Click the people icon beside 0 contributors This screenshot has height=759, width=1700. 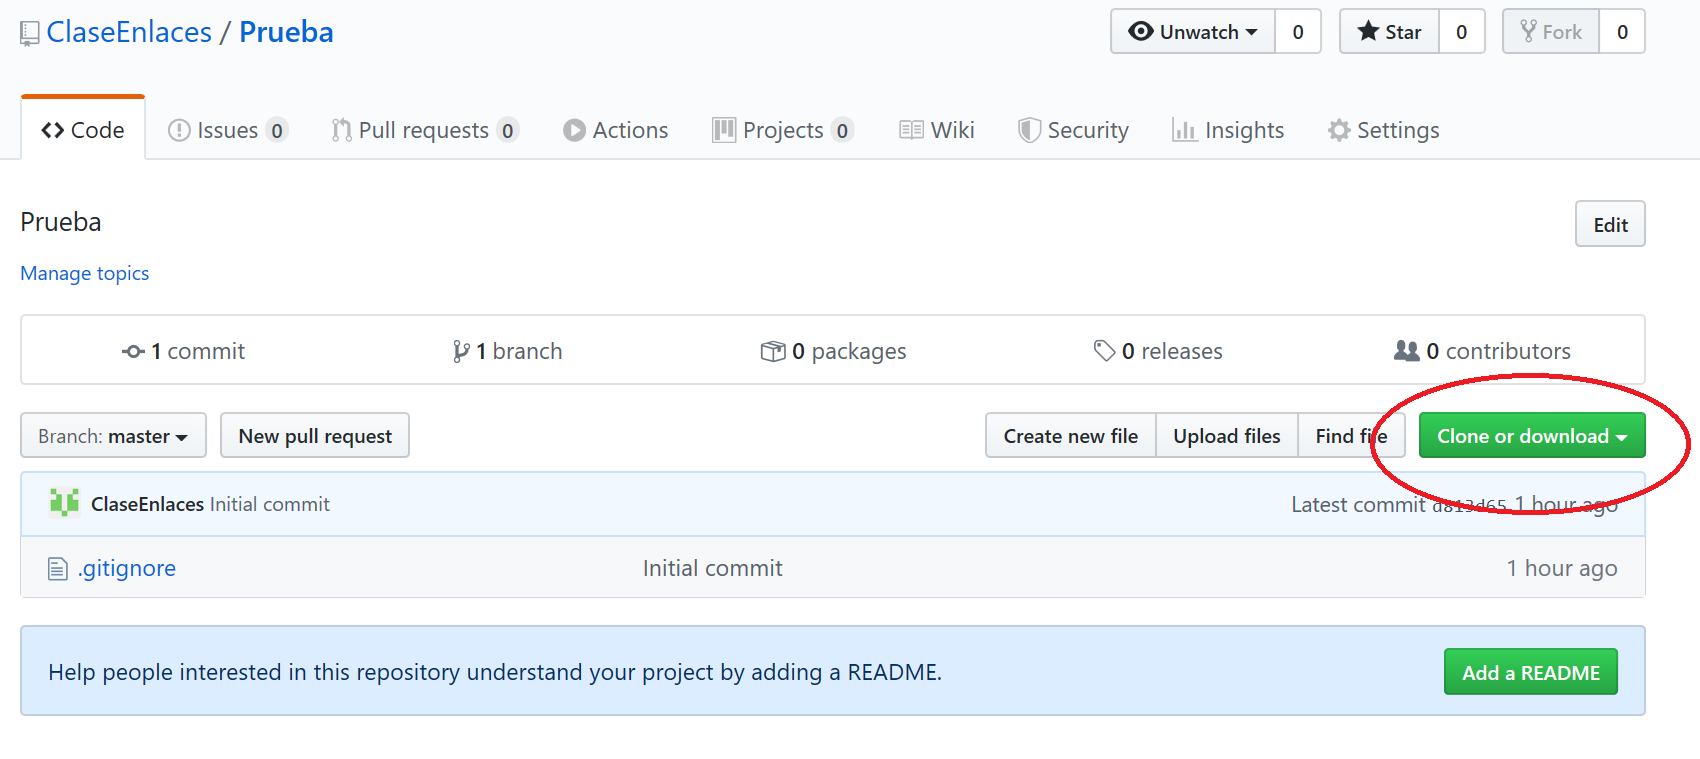click(x=1407, y=351)
